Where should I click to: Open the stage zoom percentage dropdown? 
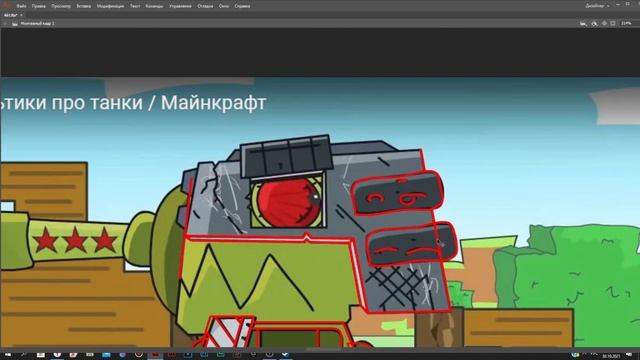pos(627,24)
